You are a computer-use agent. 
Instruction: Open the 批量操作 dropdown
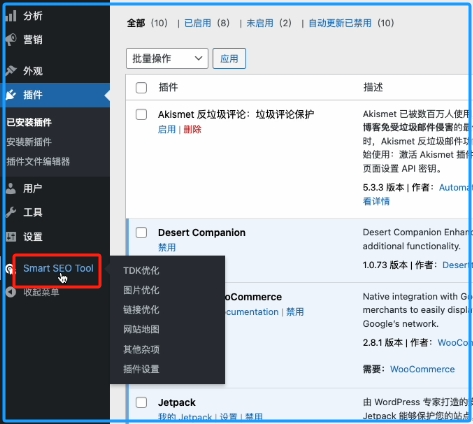point(167,58)
